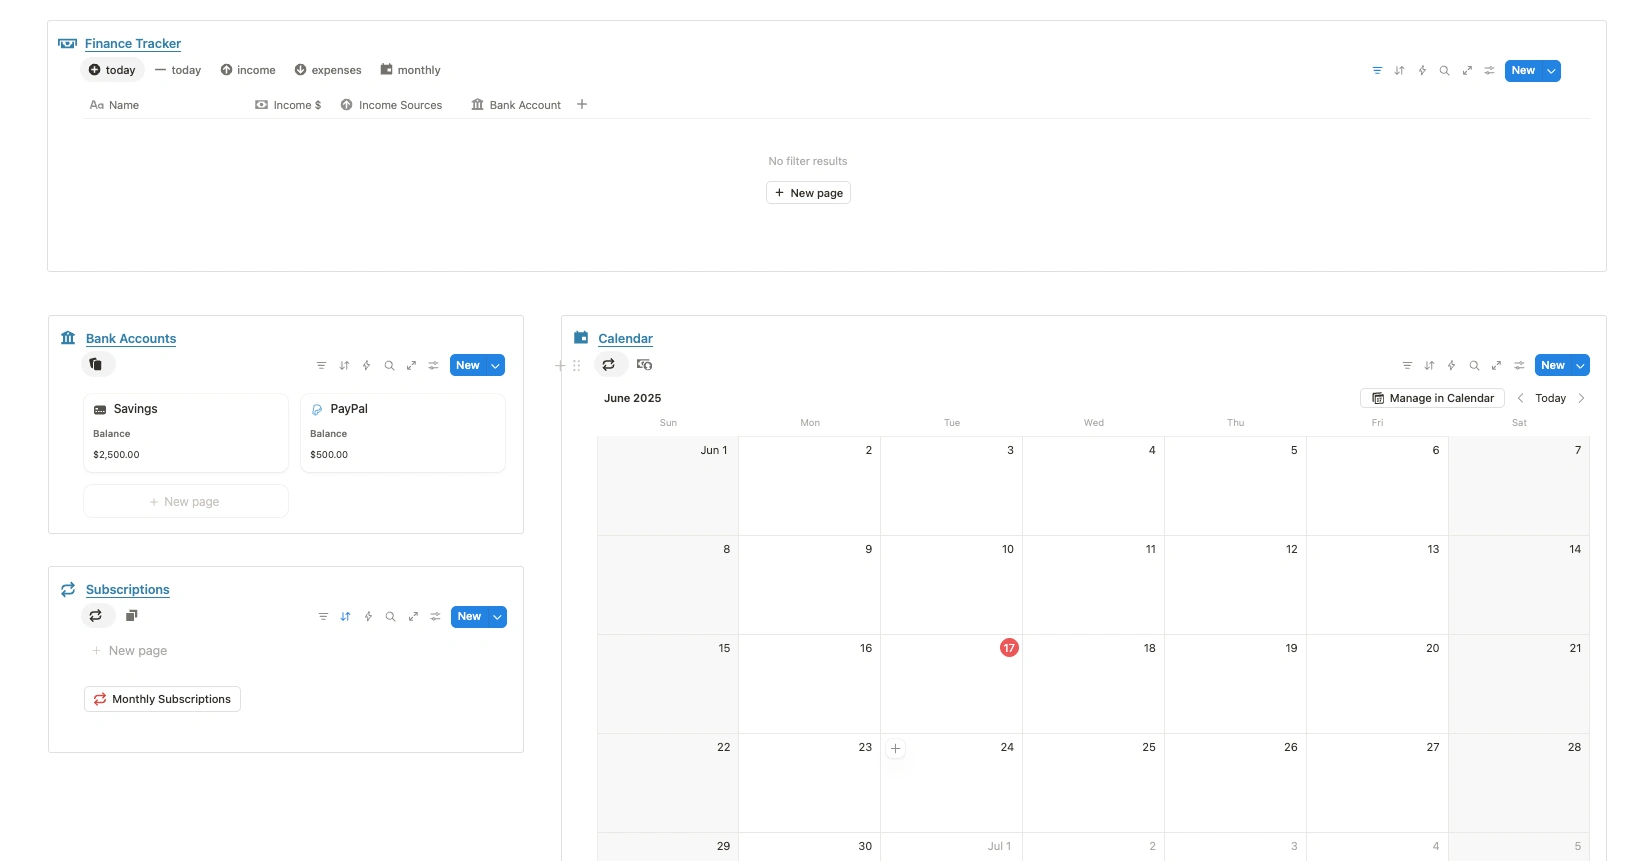
Task: Switch to the income view tab
Action: tap(248, 70)
